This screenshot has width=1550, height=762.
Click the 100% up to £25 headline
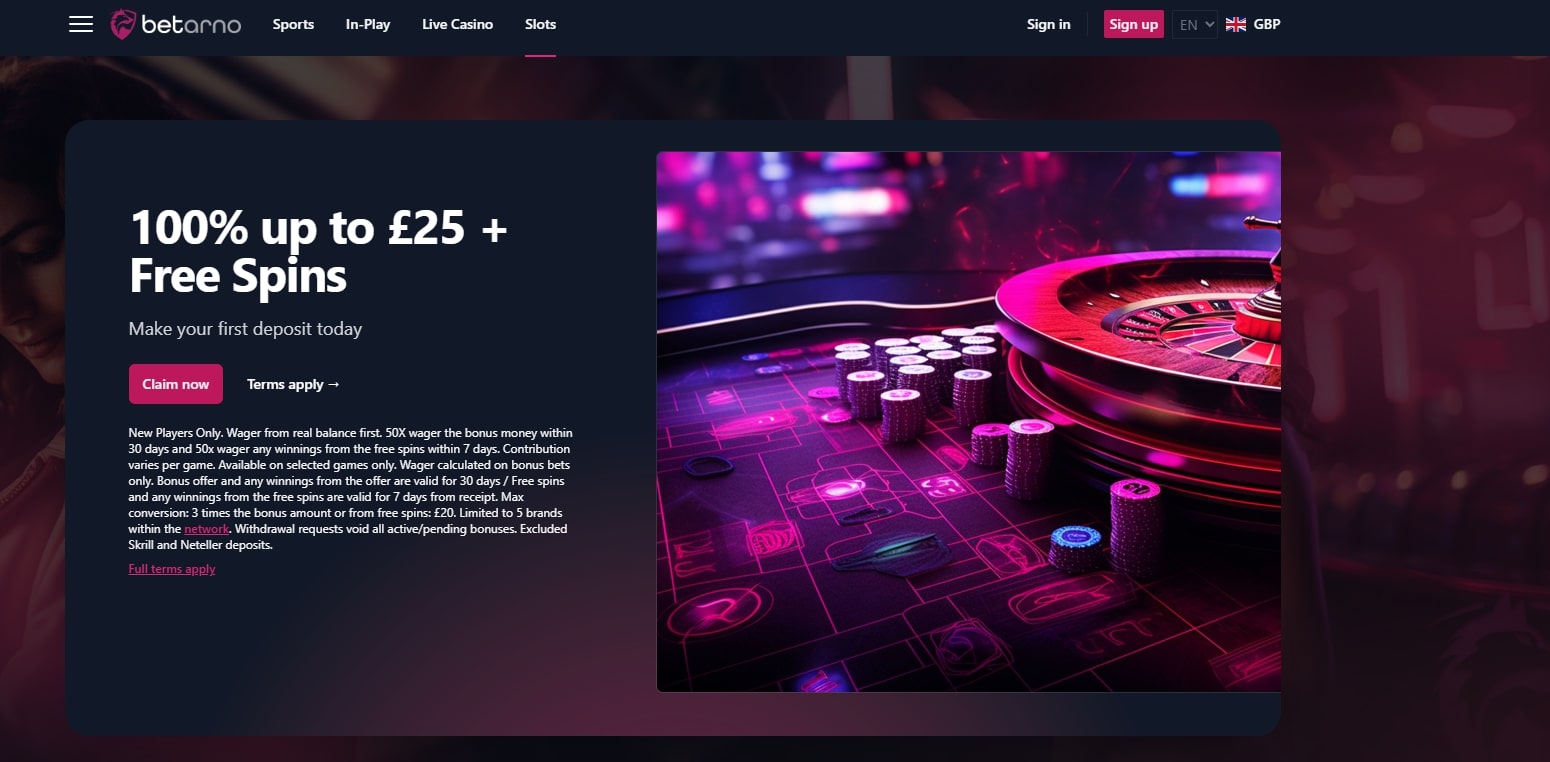pyautogui.click(x=319, y=251)
